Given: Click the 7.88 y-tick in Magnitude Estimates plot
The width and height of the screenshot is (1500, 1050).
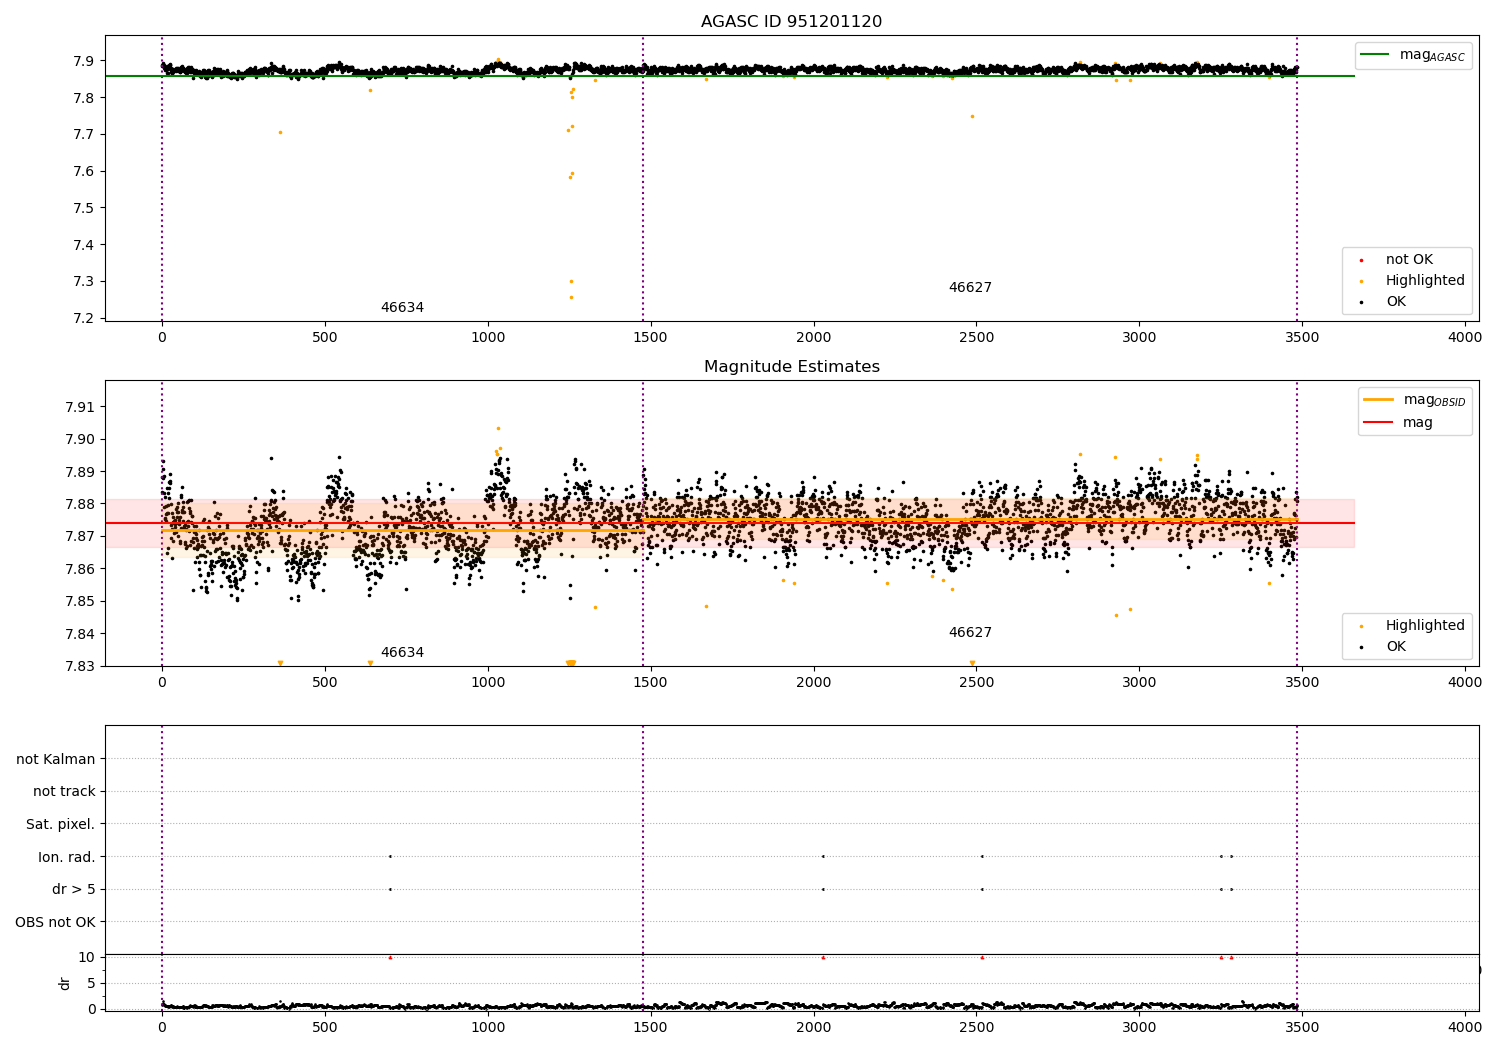Looking at the screenshot, I should (x=80, y=504).
